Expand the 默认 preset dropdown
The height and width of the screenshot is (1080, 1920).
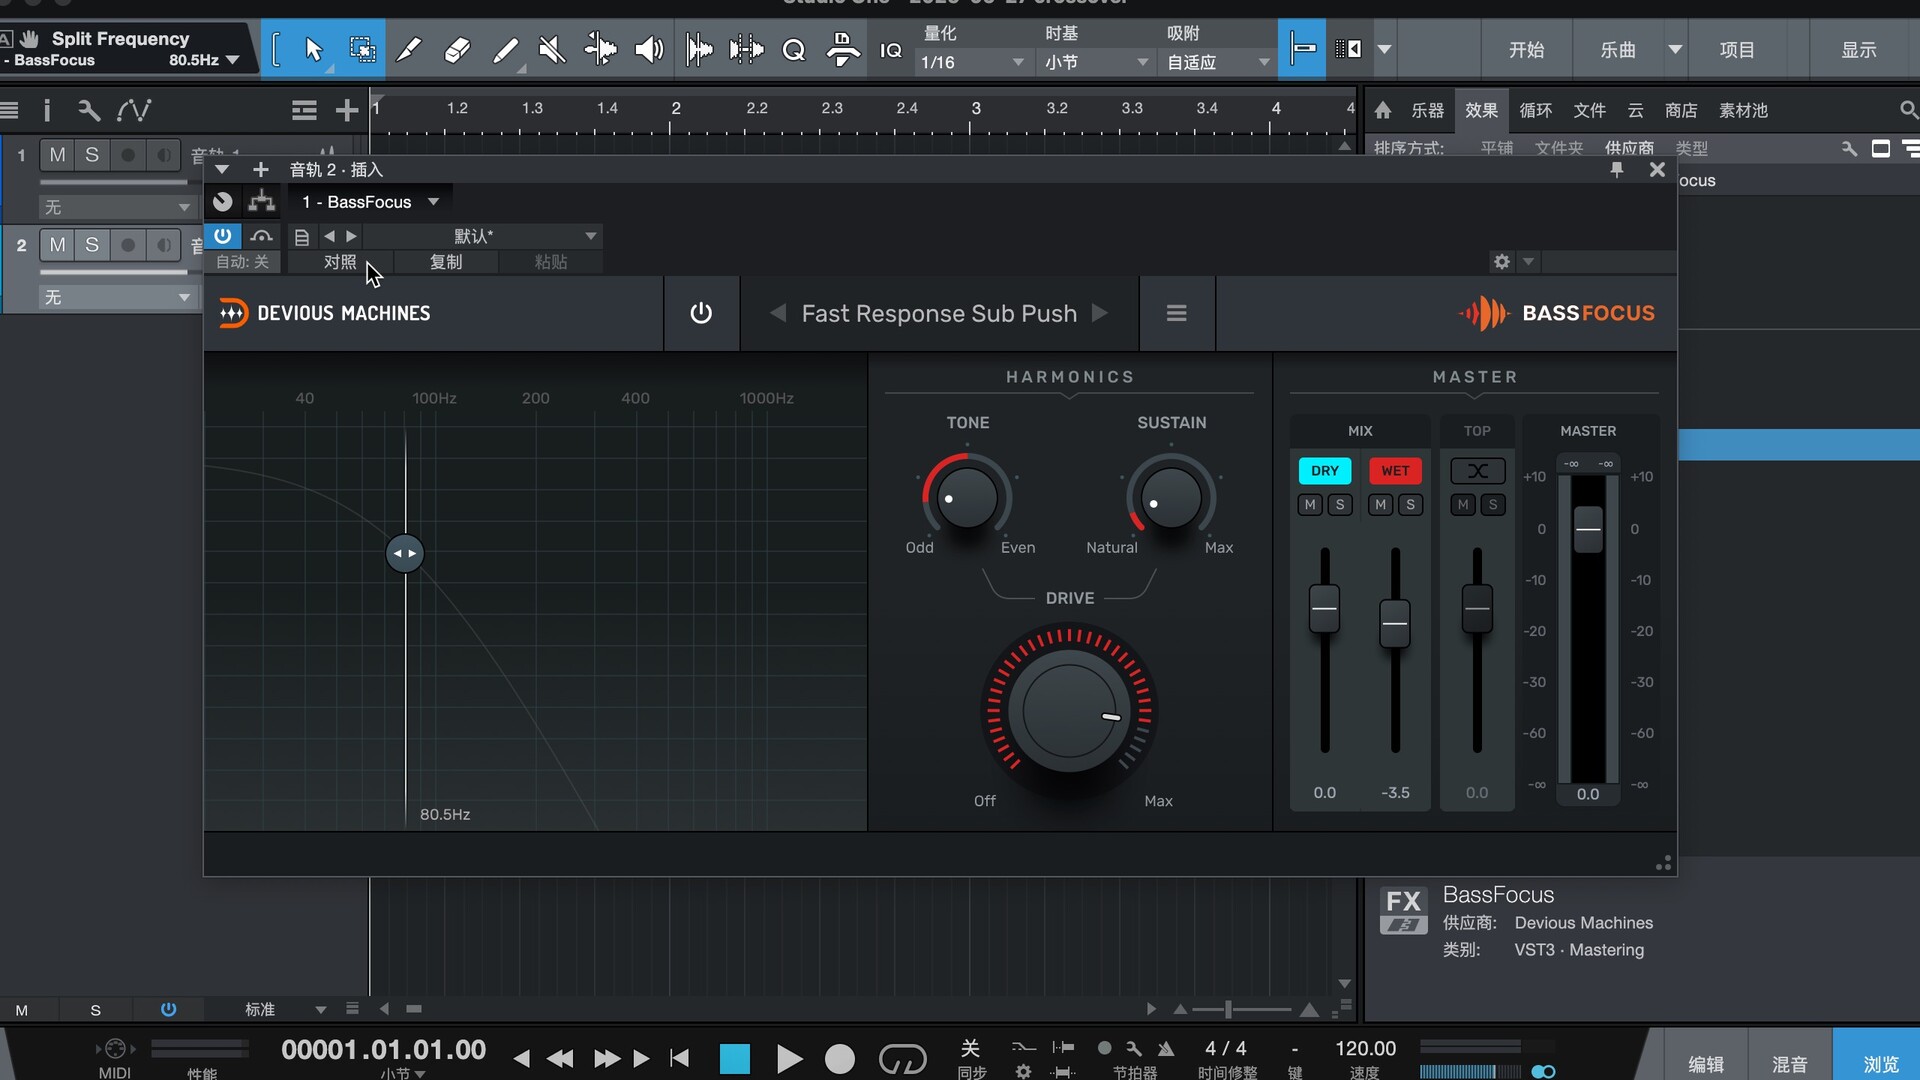[x=590, y=236]
